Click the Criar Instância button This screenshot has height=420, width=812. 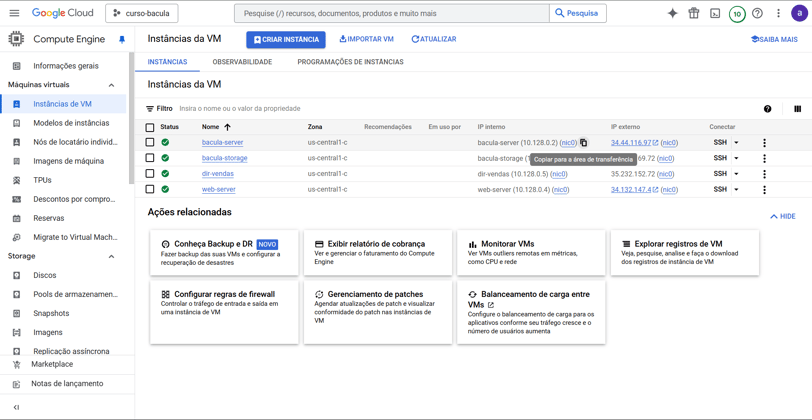point(286,39)
